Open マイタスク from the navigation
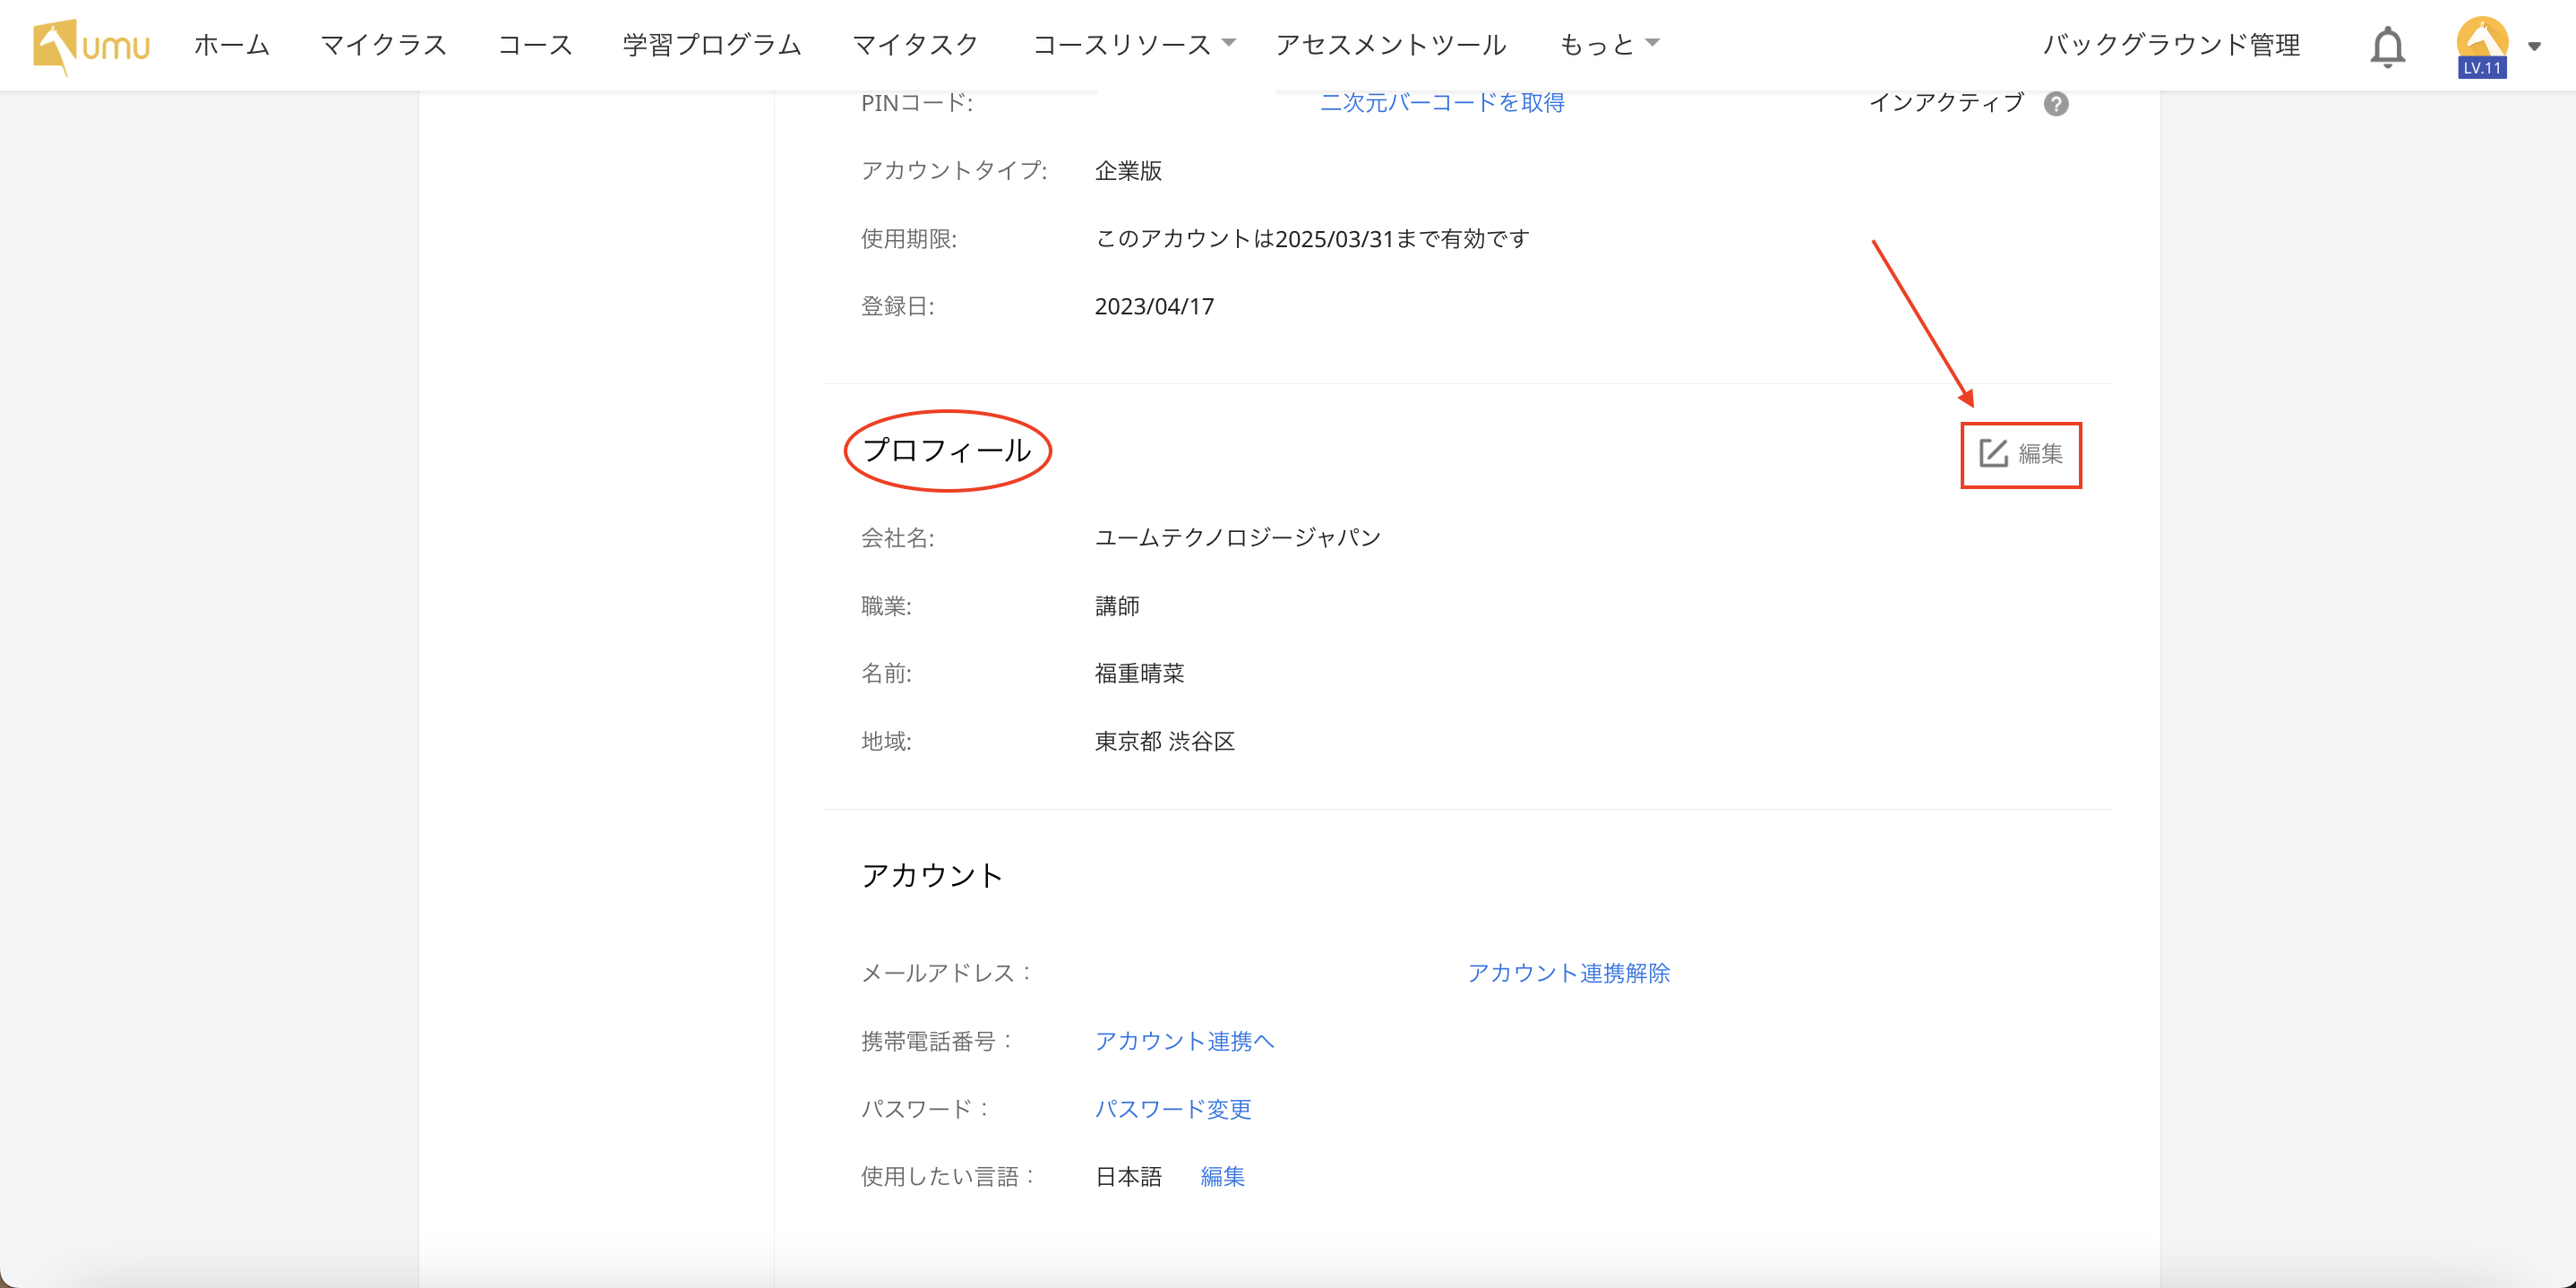The image size is (2576, 1288). point(914,45)
